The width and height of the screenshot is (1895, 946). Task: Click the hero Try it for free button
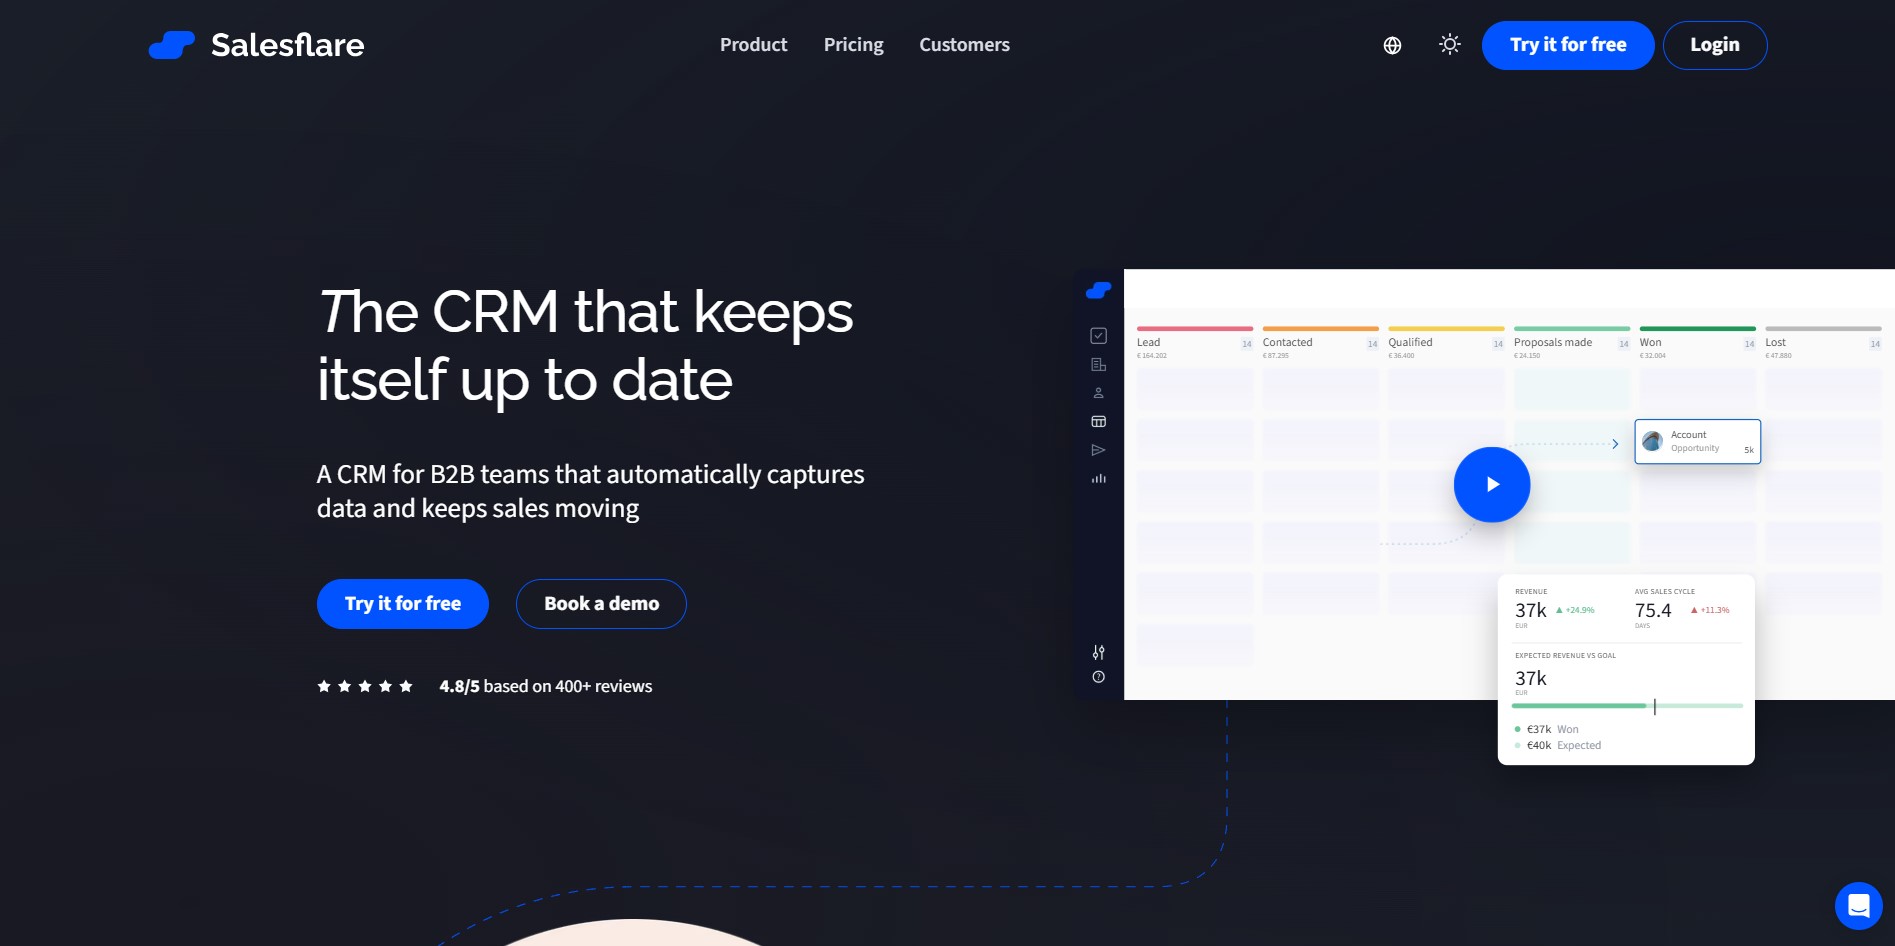click(403, 604)
